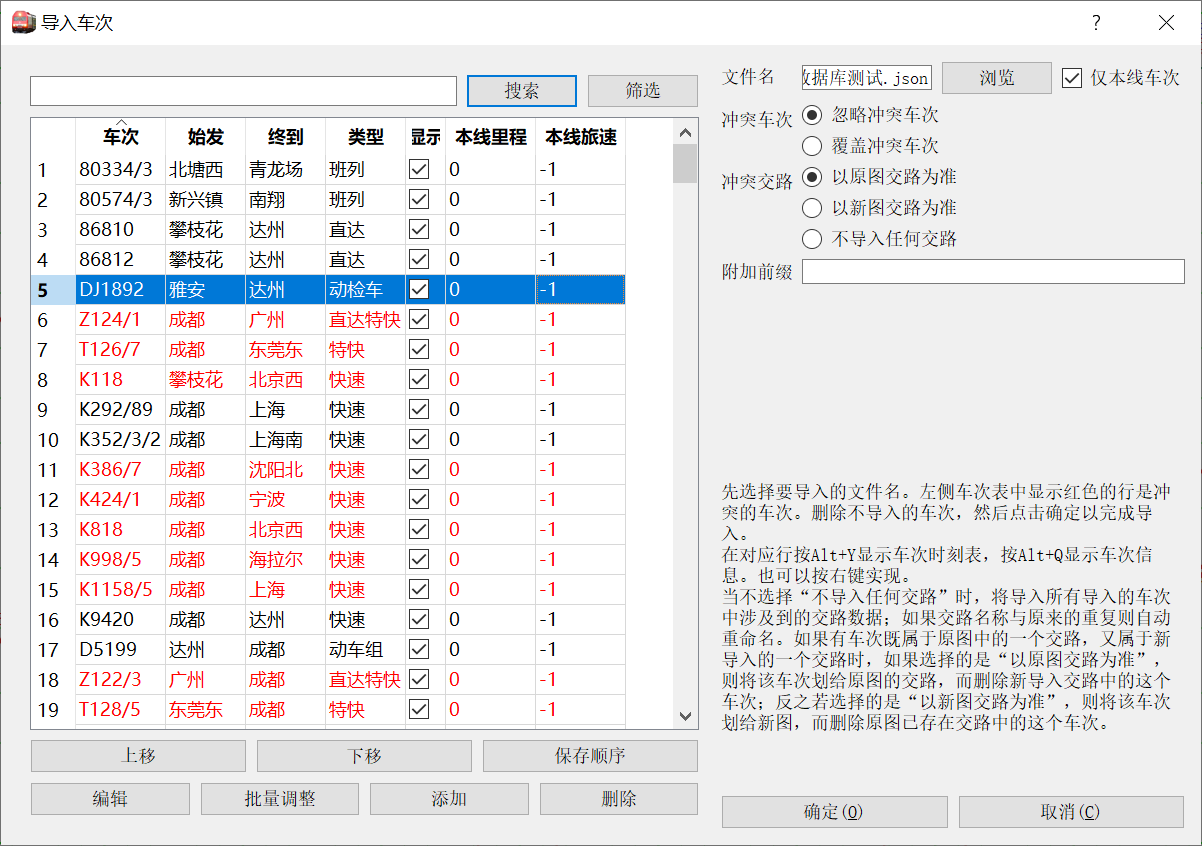Click the 下移 button
1202x846 pixels.
(364, 756)
